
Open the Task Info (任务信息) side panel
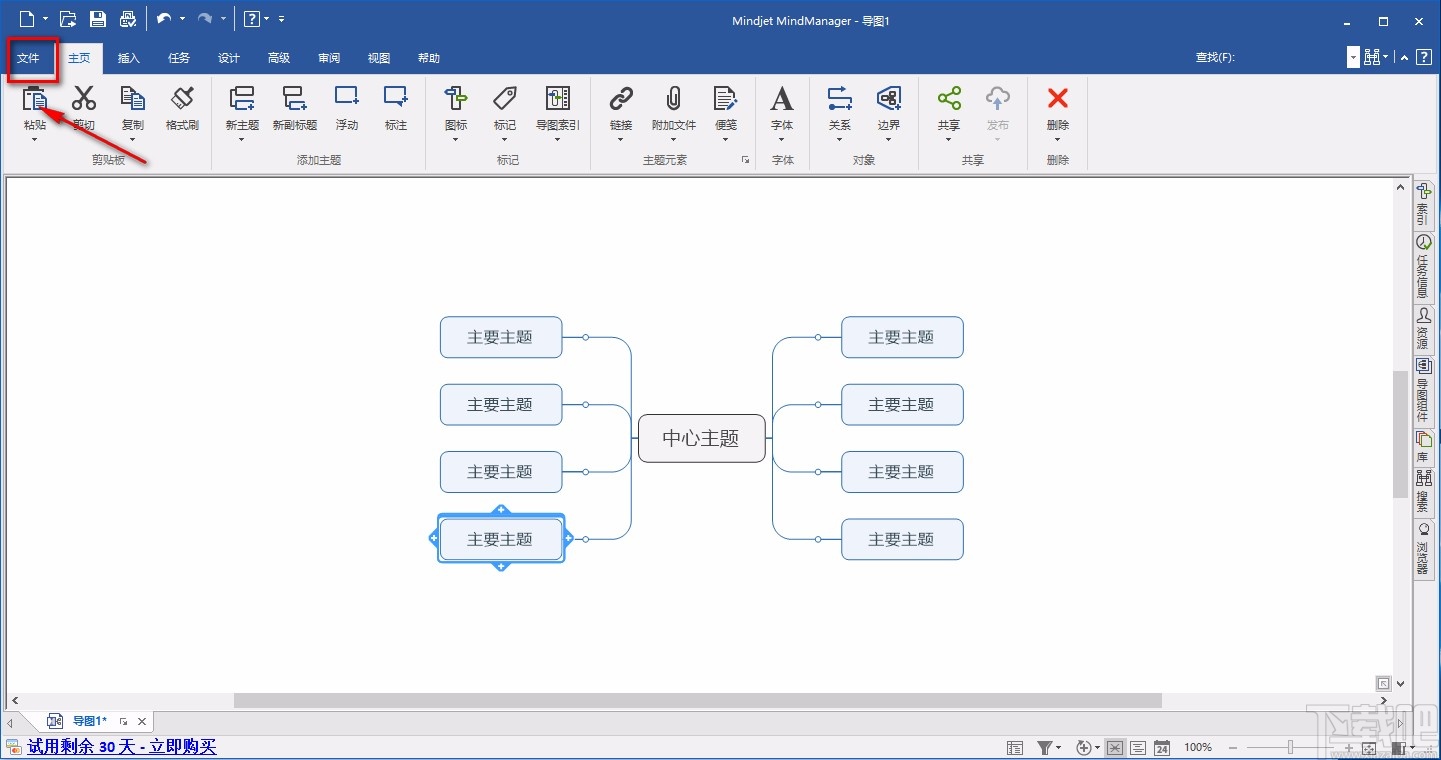click(x=1423, y=266)
